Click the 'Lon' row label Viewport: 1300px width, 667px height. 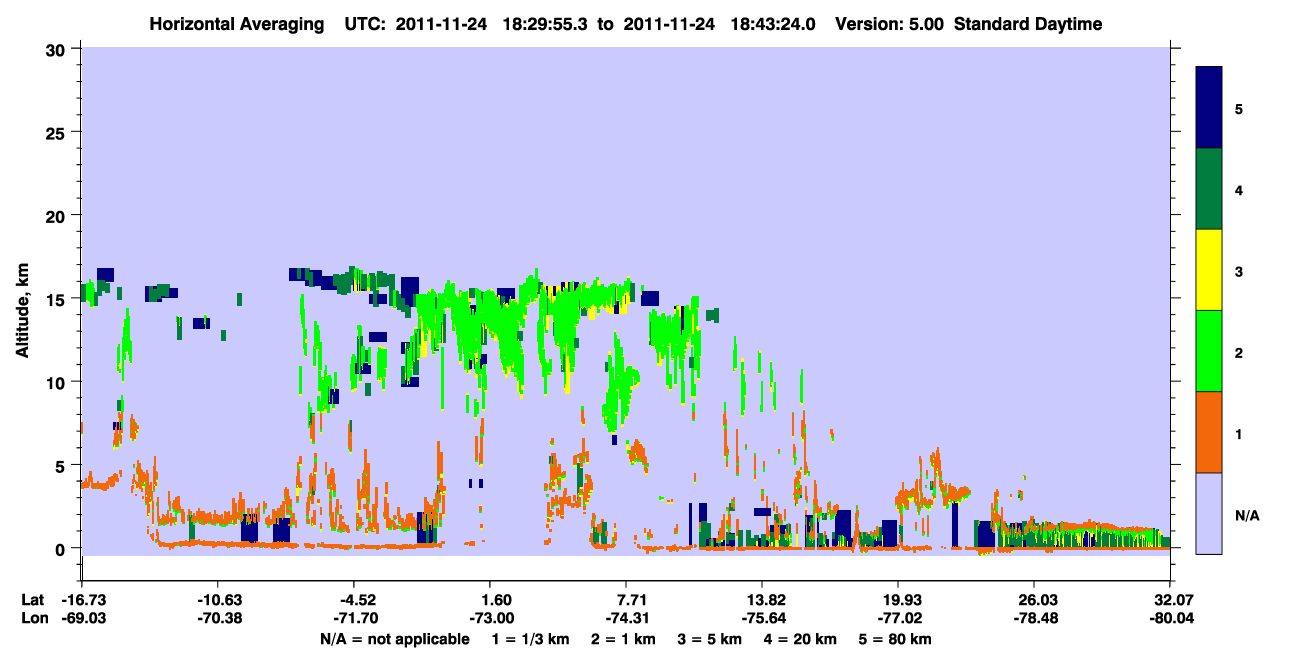point(33,618)
